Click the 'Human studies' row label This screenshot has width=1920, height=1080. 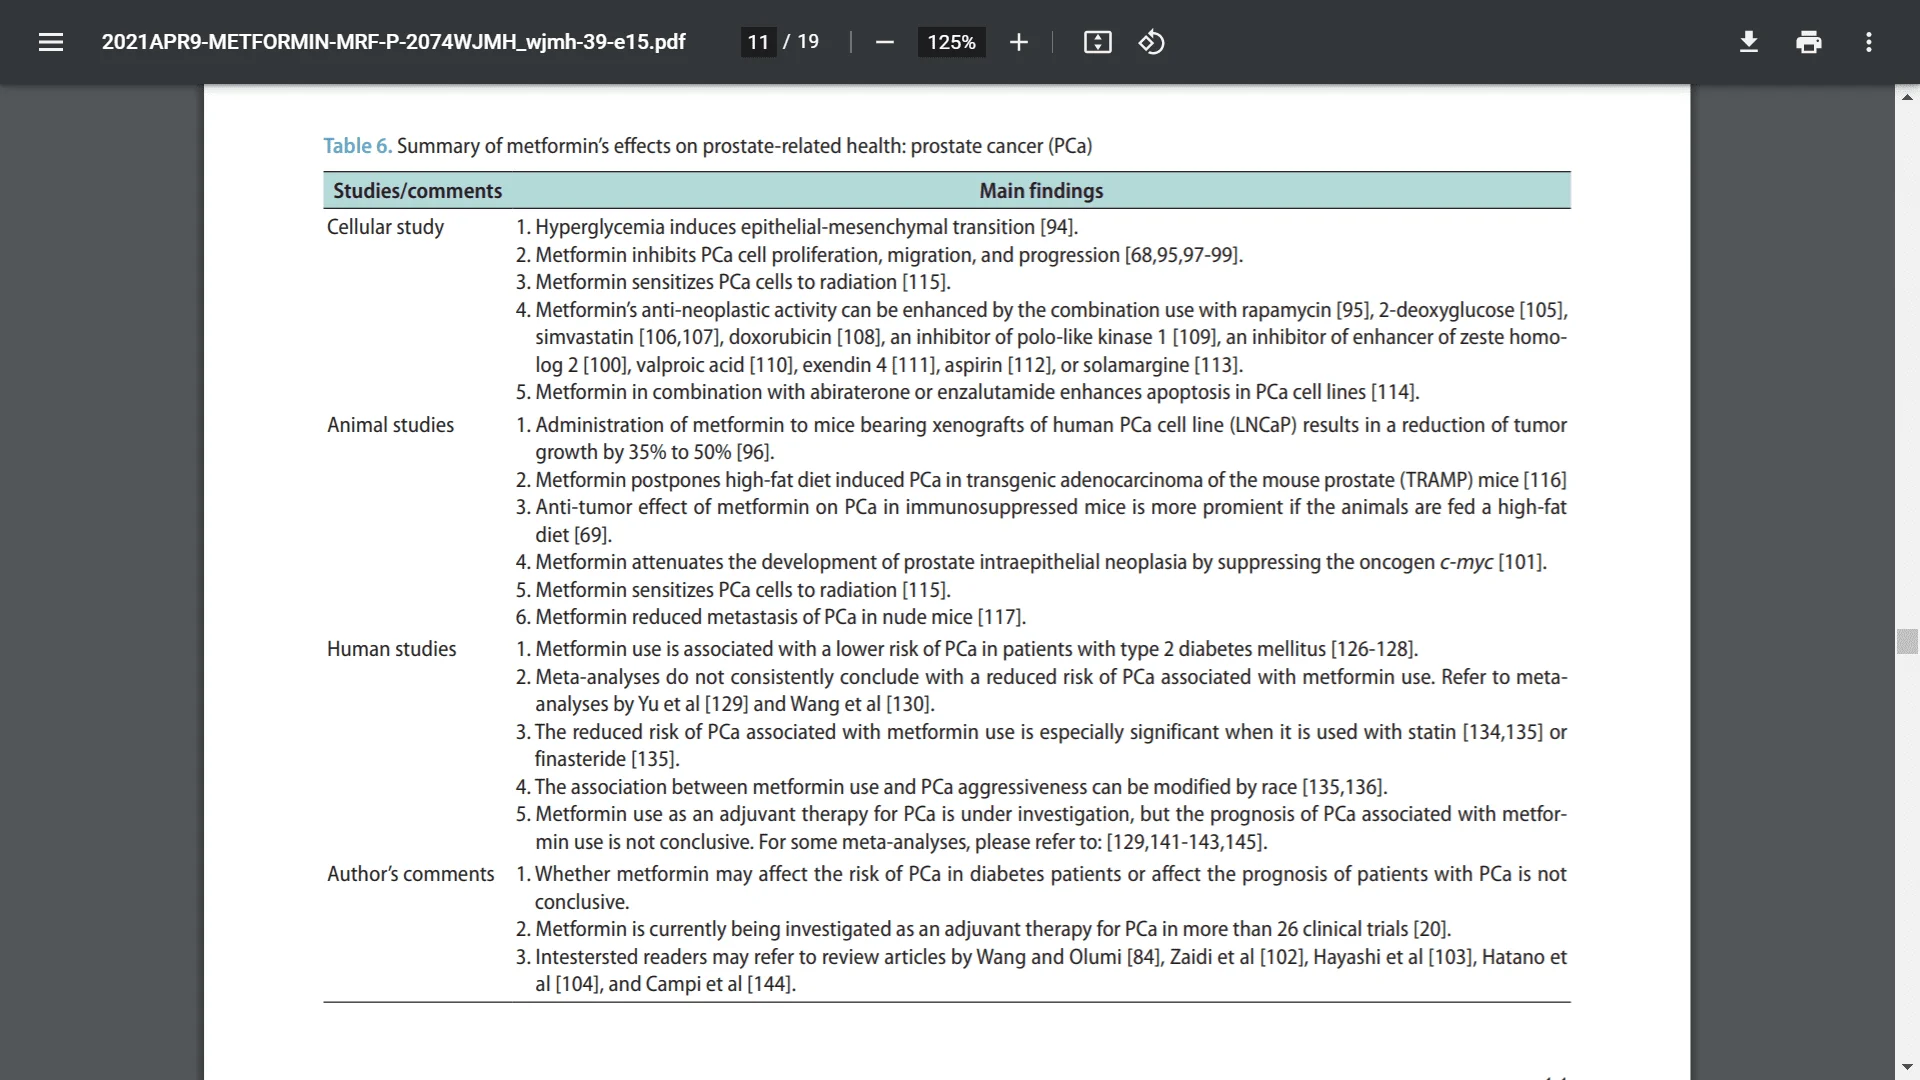tap(391, 649)
